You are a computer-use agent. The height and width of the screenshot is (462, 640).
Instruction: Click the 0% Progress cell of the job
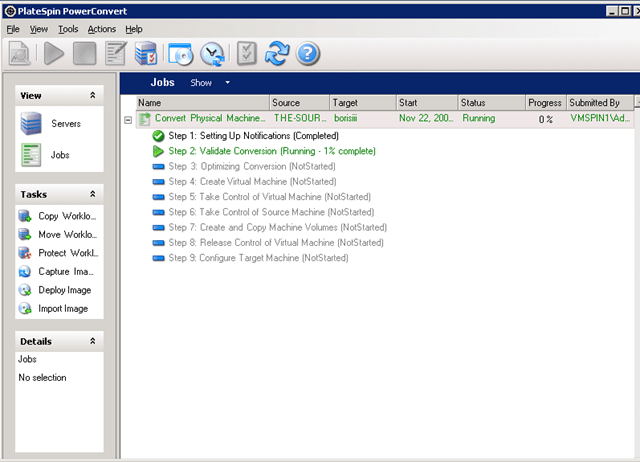[x=546, y=119]
